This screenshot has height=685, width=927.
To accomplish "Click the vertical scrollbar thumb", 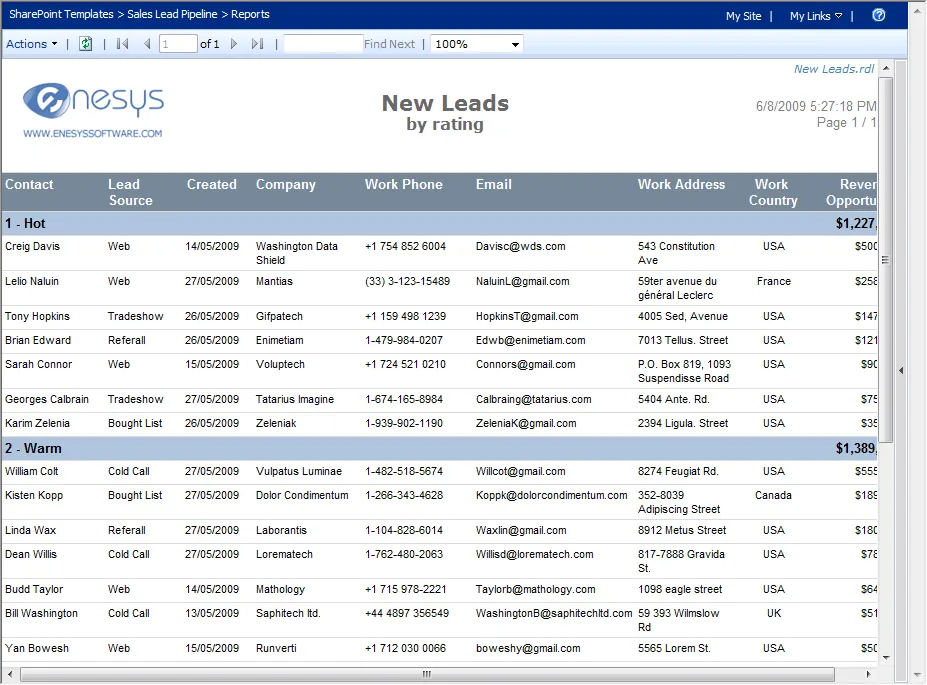I will tap(885, 260).
